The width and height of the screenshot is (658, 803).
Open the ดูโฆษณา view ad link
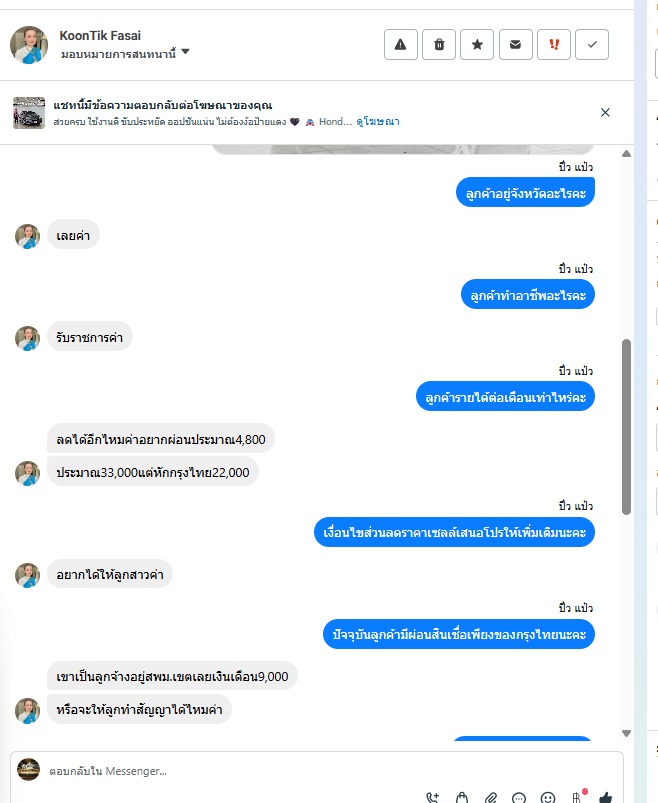(378, 121)
